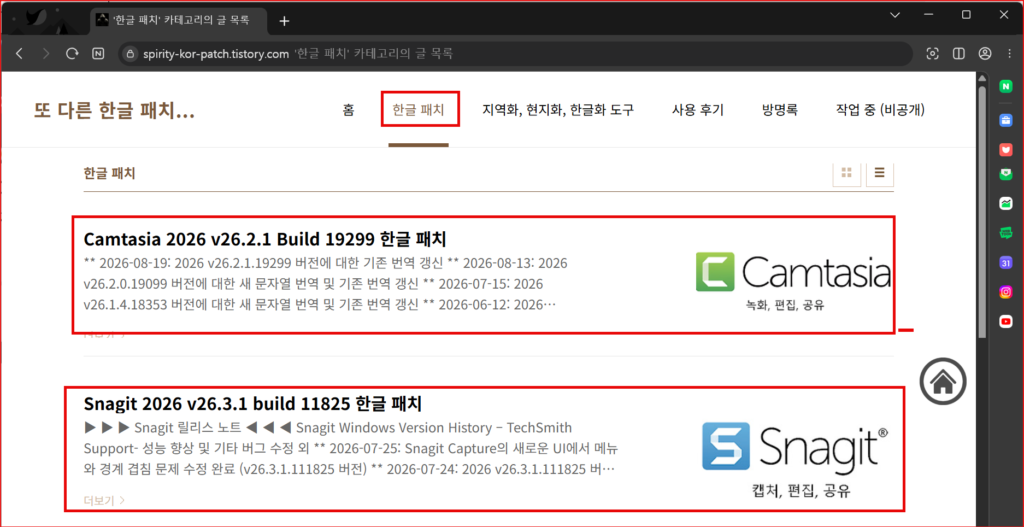Open the Naver home button in toolbar
This screenshot has height=527, width=1024.
[x=98, y=54]
